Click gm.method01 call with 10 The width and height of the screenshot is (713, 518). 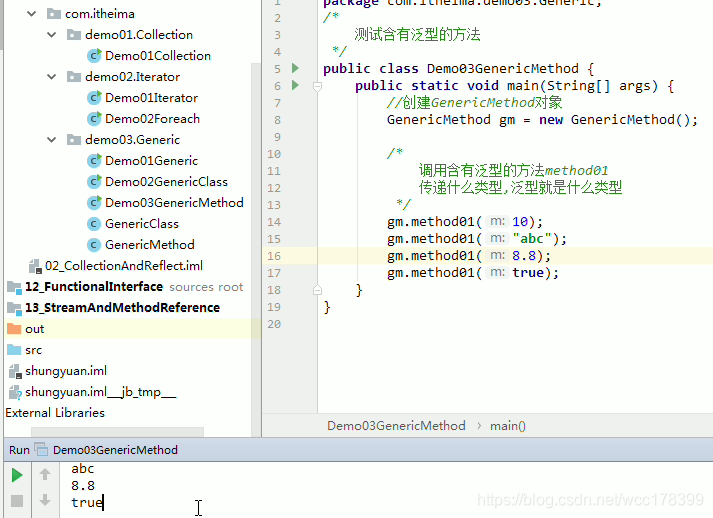(x=465, y=222)
